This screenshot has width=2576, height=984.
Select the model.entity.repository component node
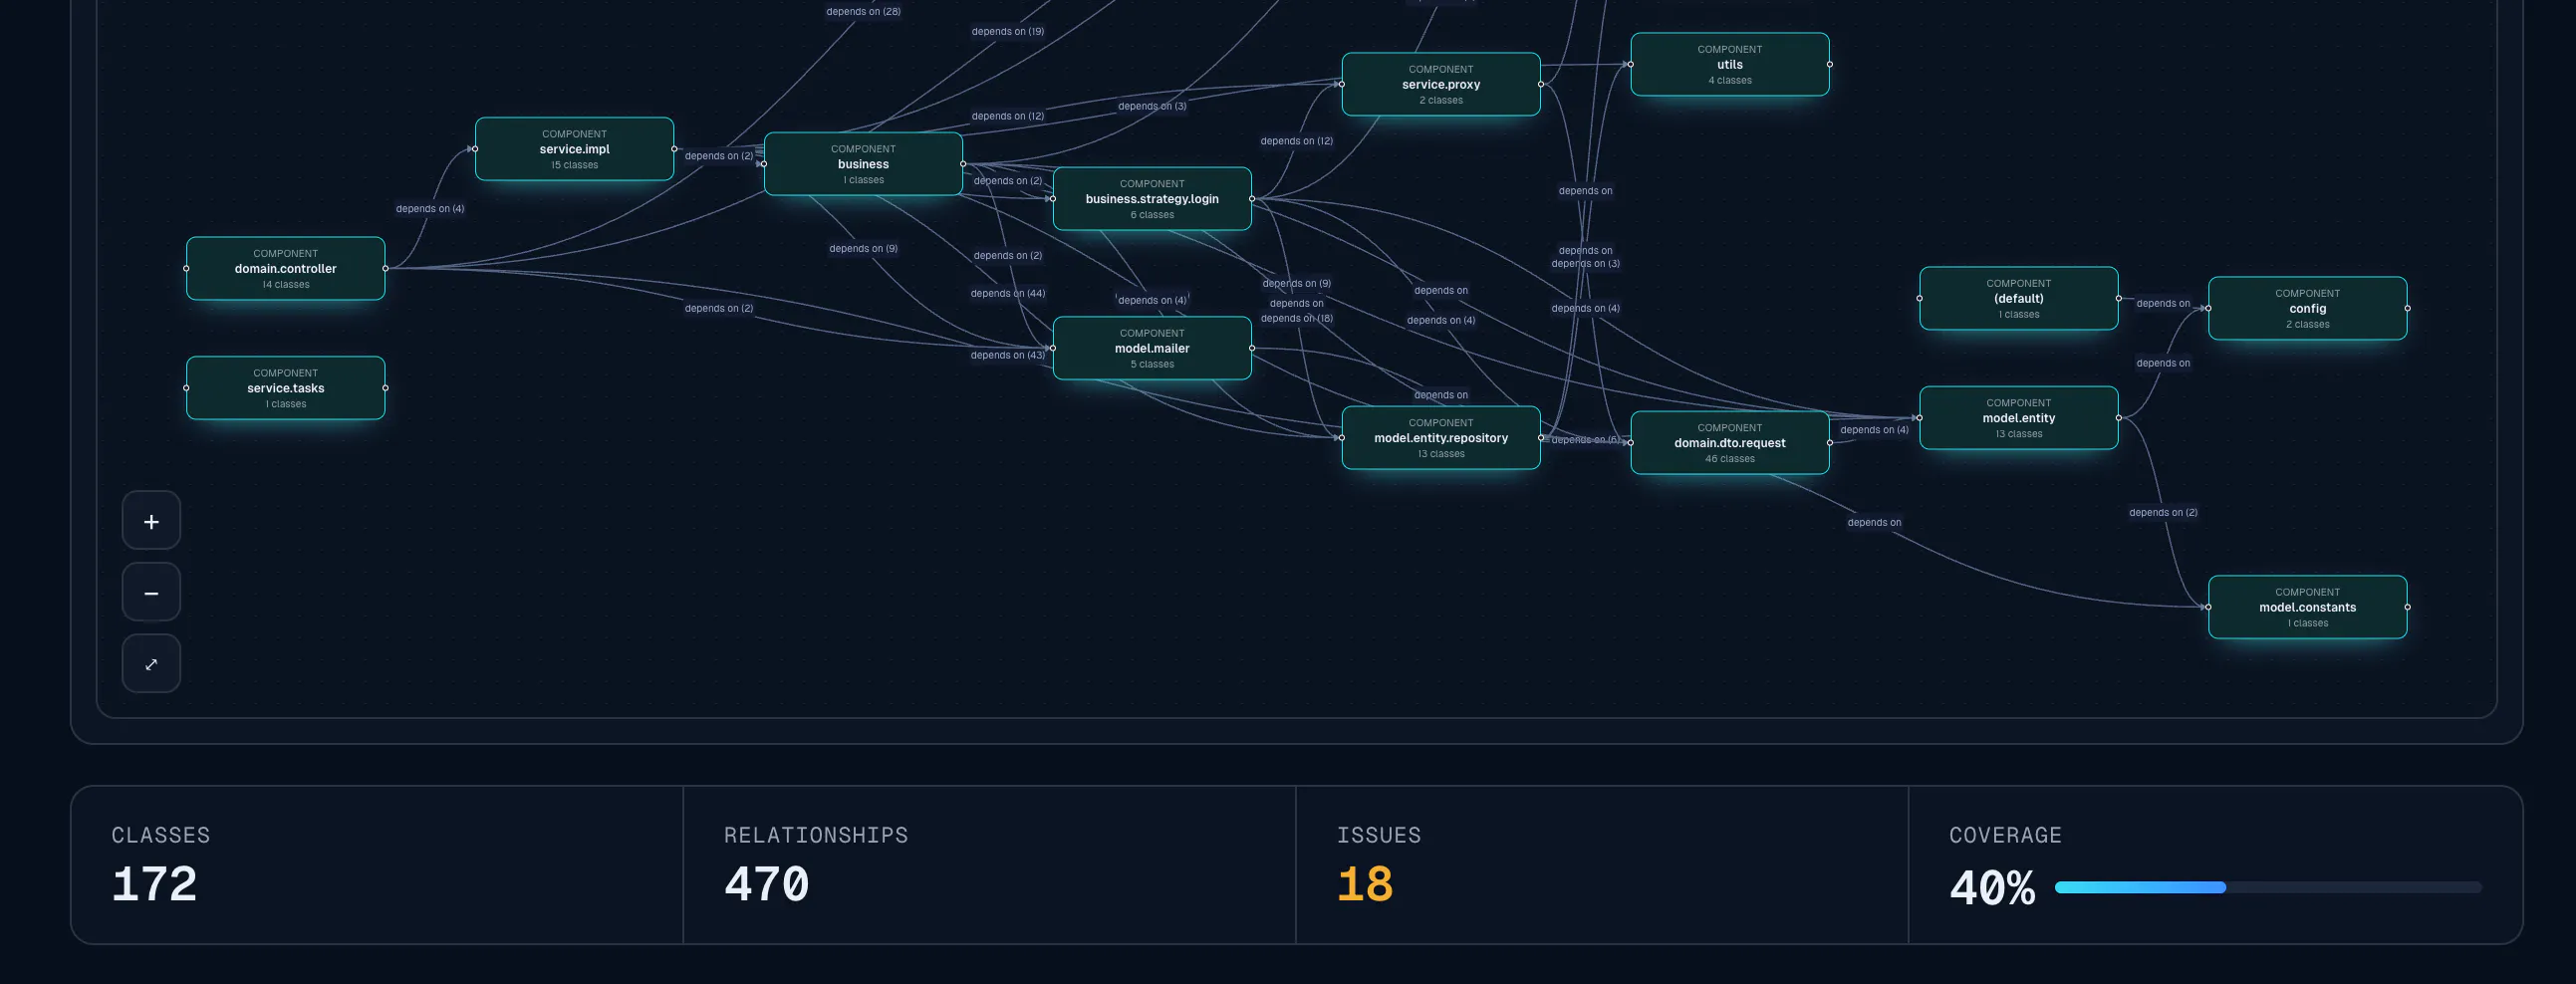coord(1441,438)
